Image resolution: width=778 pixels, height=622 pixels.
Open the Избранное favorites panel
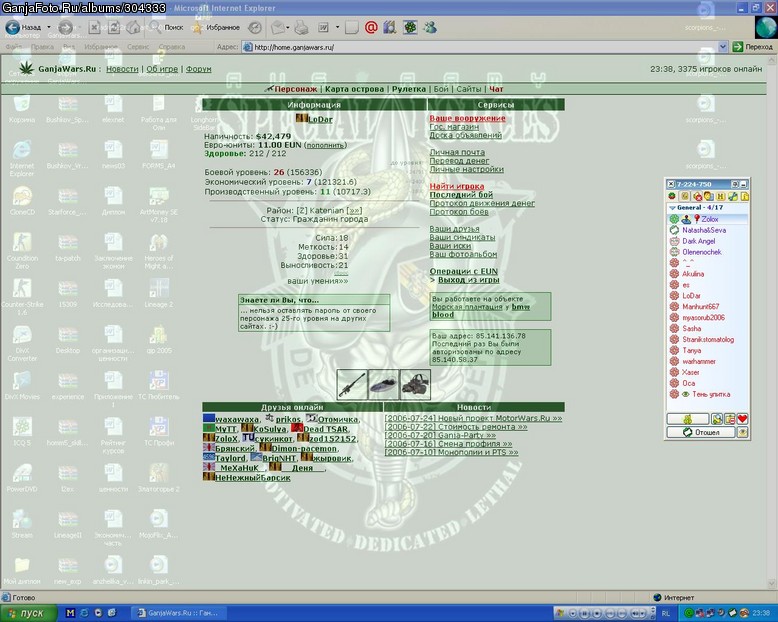216,28
